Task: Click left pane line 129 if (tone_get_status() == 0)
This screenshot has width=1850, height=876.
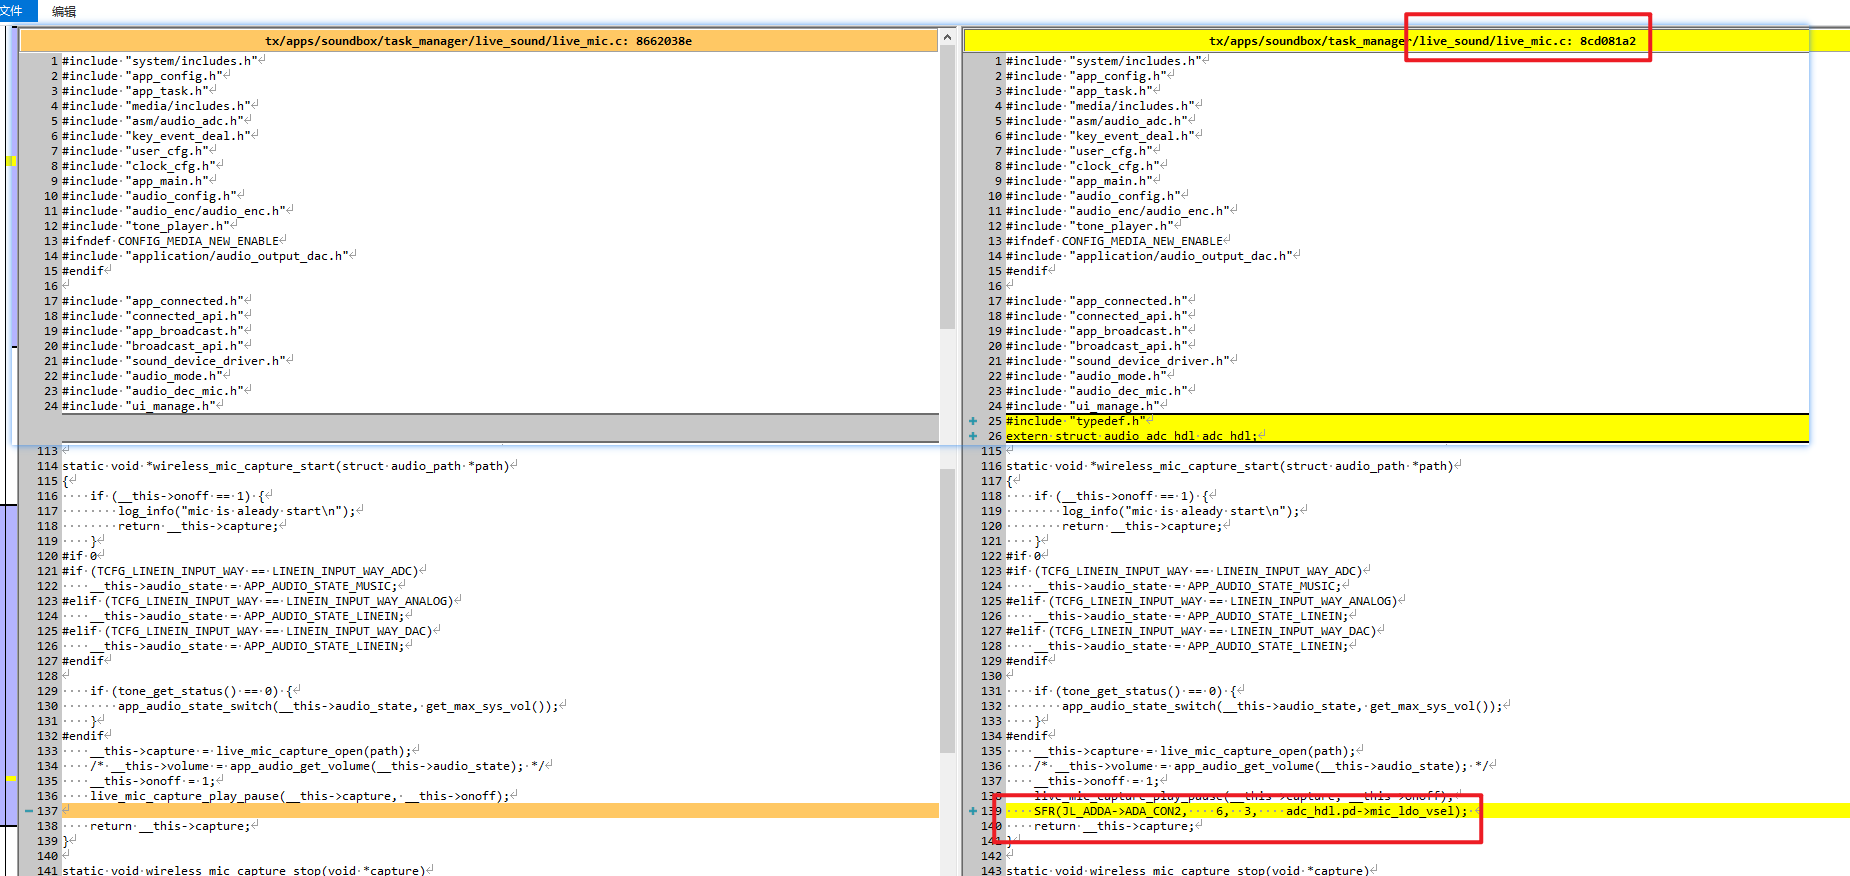Action: [191, 691]
